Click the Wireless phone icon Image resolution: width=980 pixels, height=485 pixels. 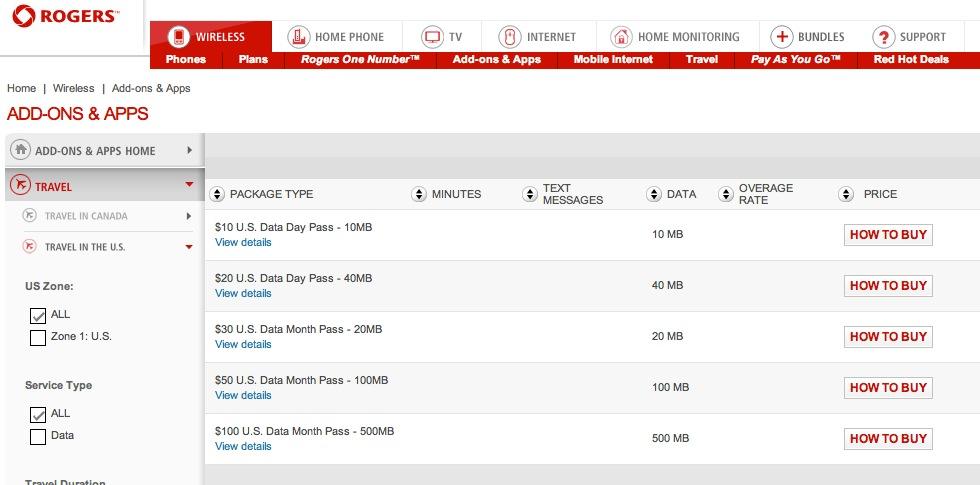pos(179,37)
